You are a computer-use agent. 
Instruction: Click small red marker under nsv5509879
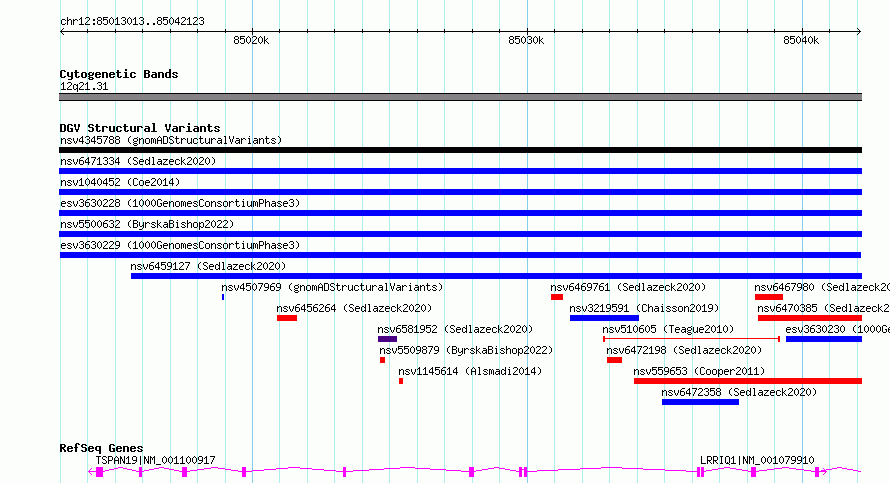[383, 360]
